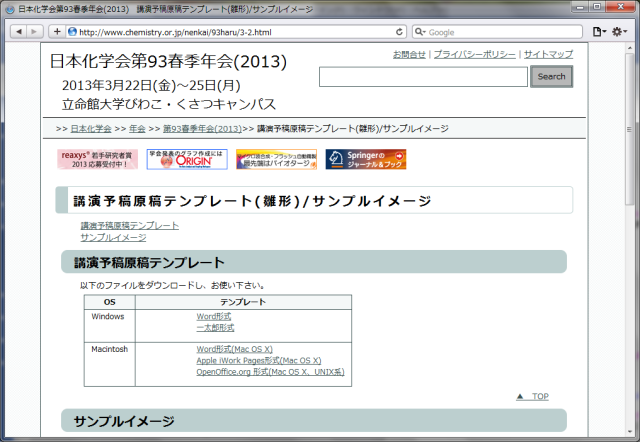
Task: Download the Windows Word形式 template
Action: [x=213, y=316]
